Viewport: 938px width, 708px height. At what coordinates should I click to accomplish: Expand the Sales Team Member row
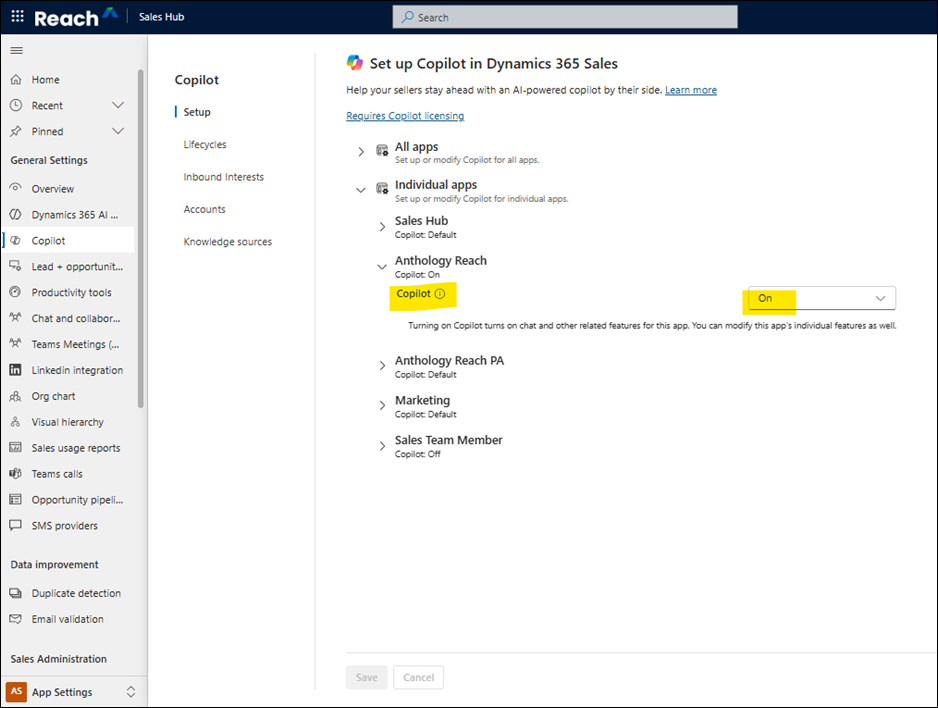[x=382, y=445]
